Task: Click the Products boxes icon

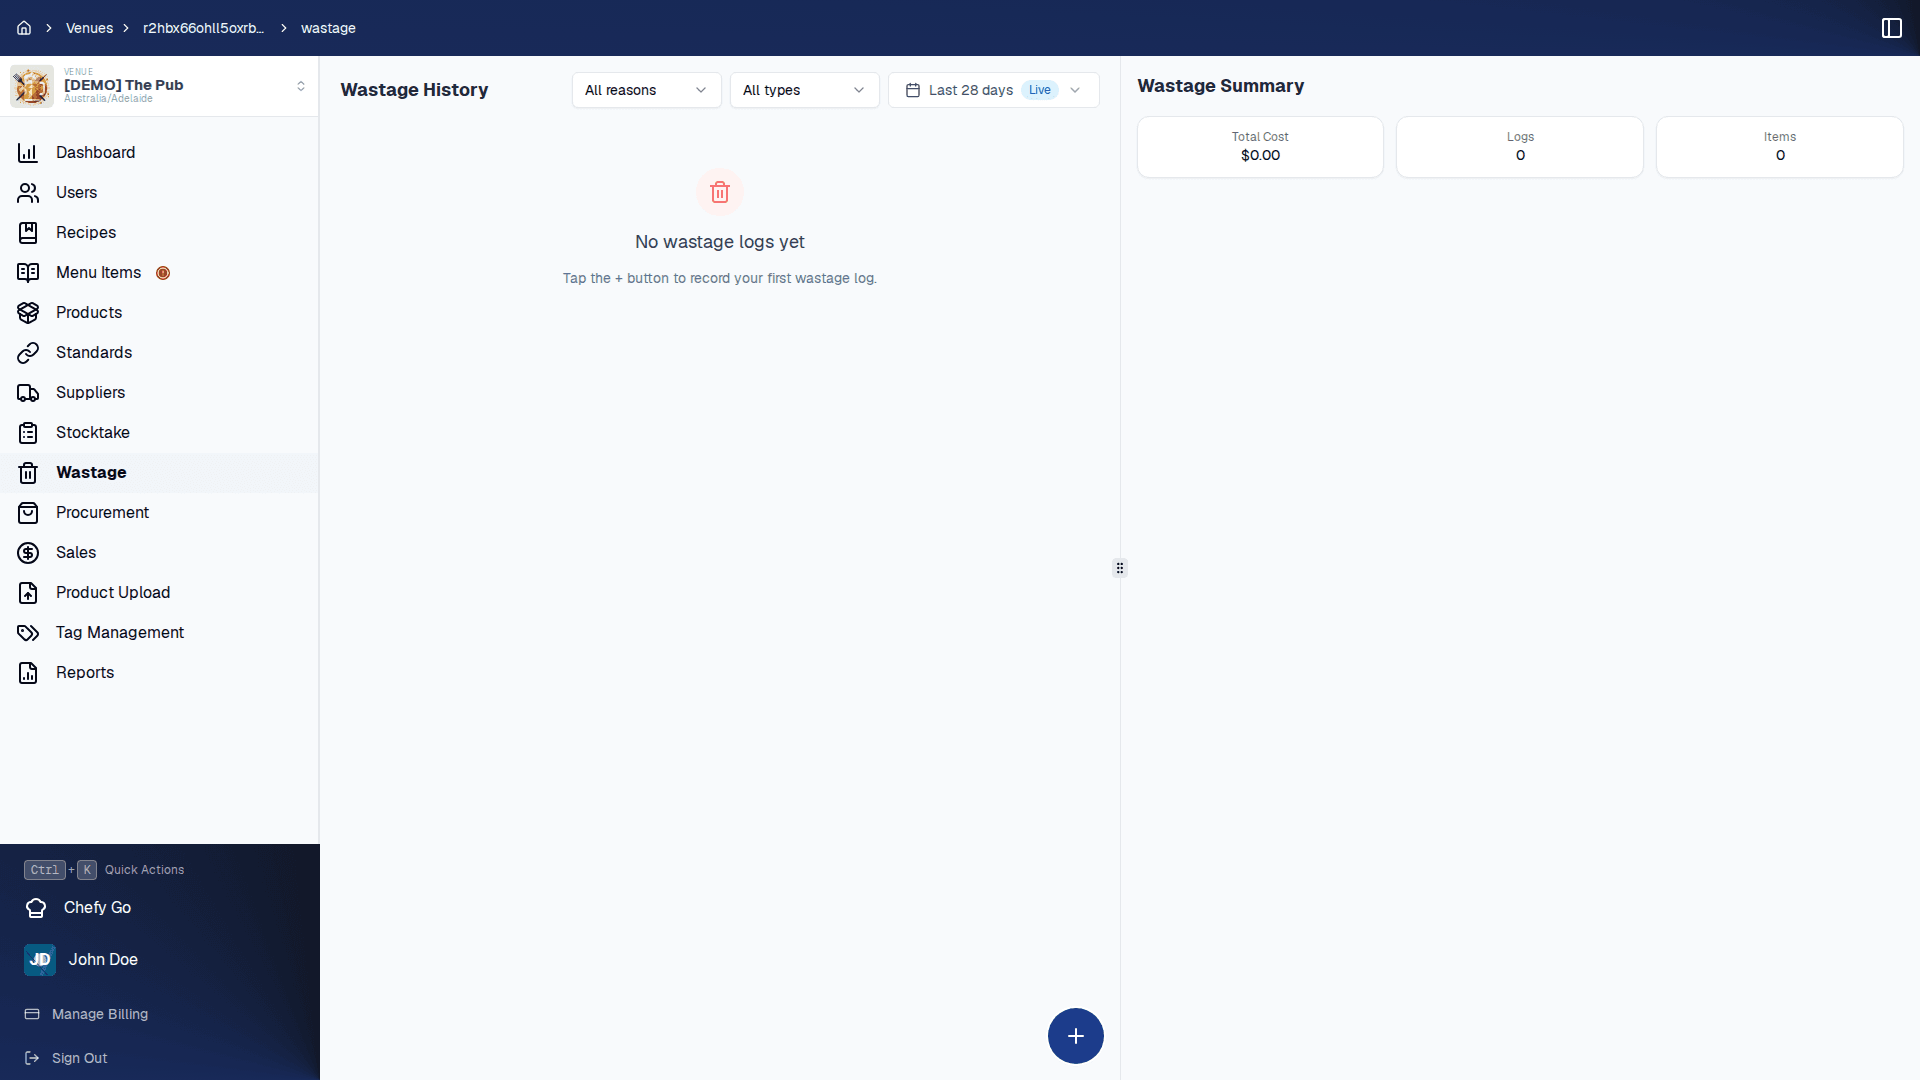Action: pos(28,313)
